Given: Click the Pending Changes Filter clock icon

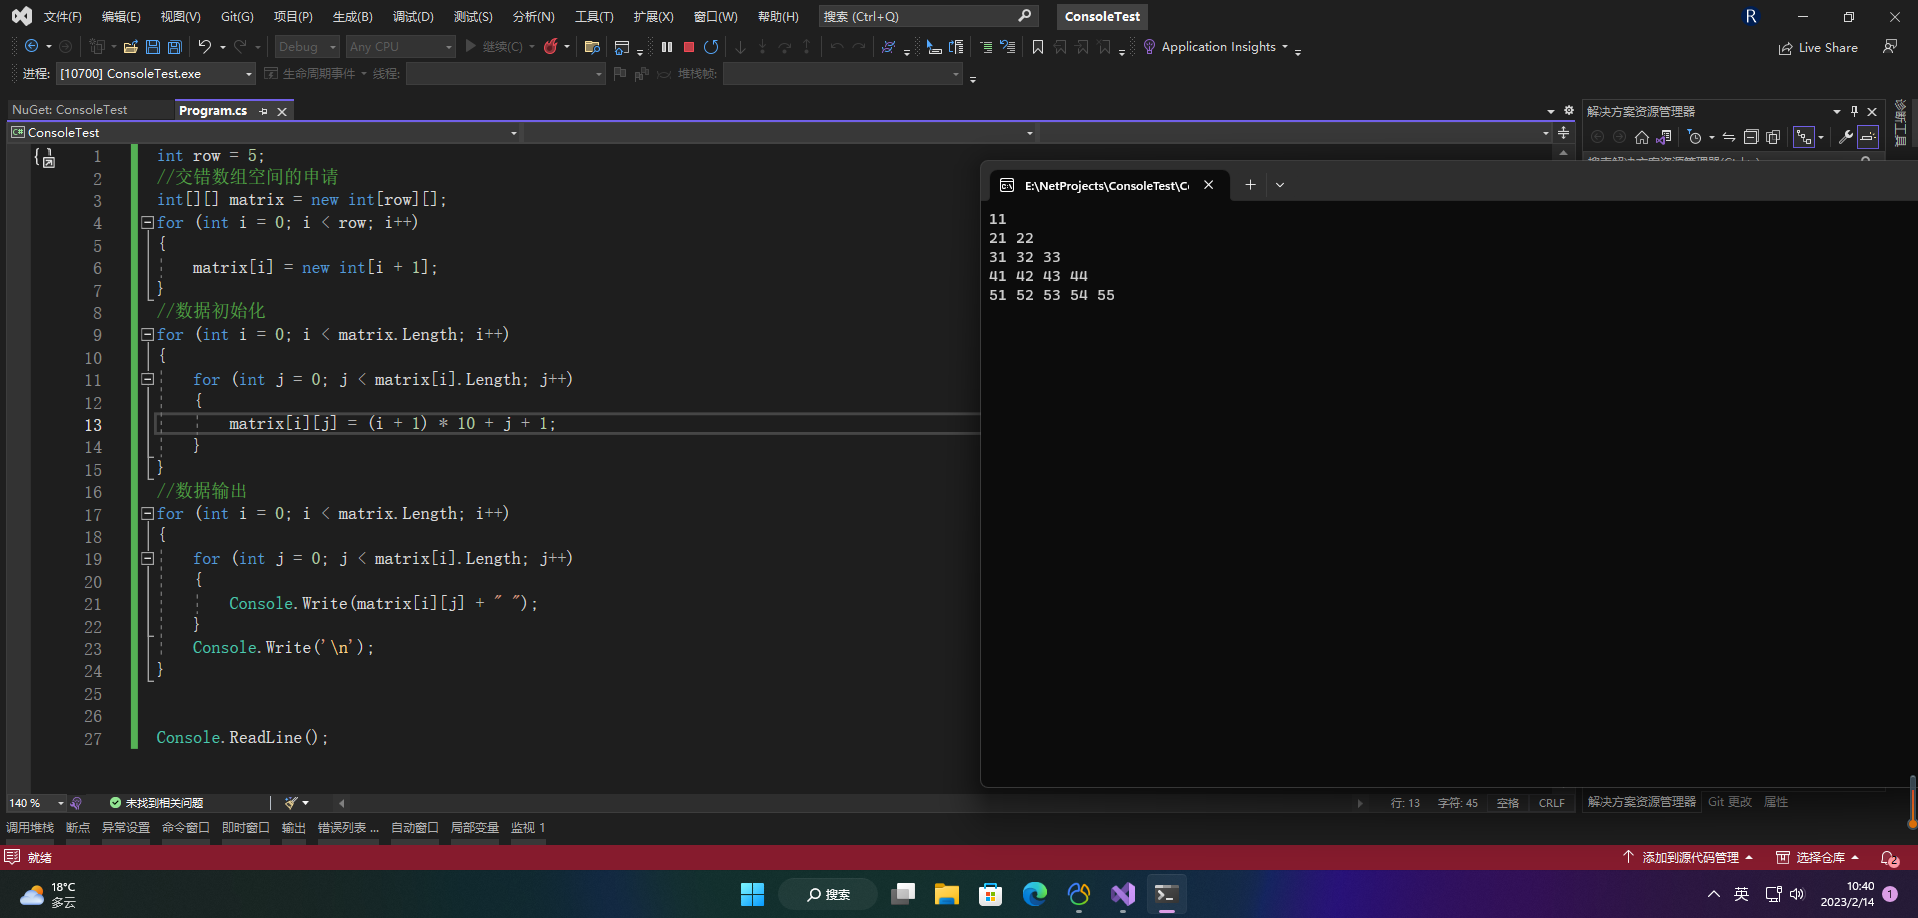Looking at the screenshot, I should (x=1694, y=137).
